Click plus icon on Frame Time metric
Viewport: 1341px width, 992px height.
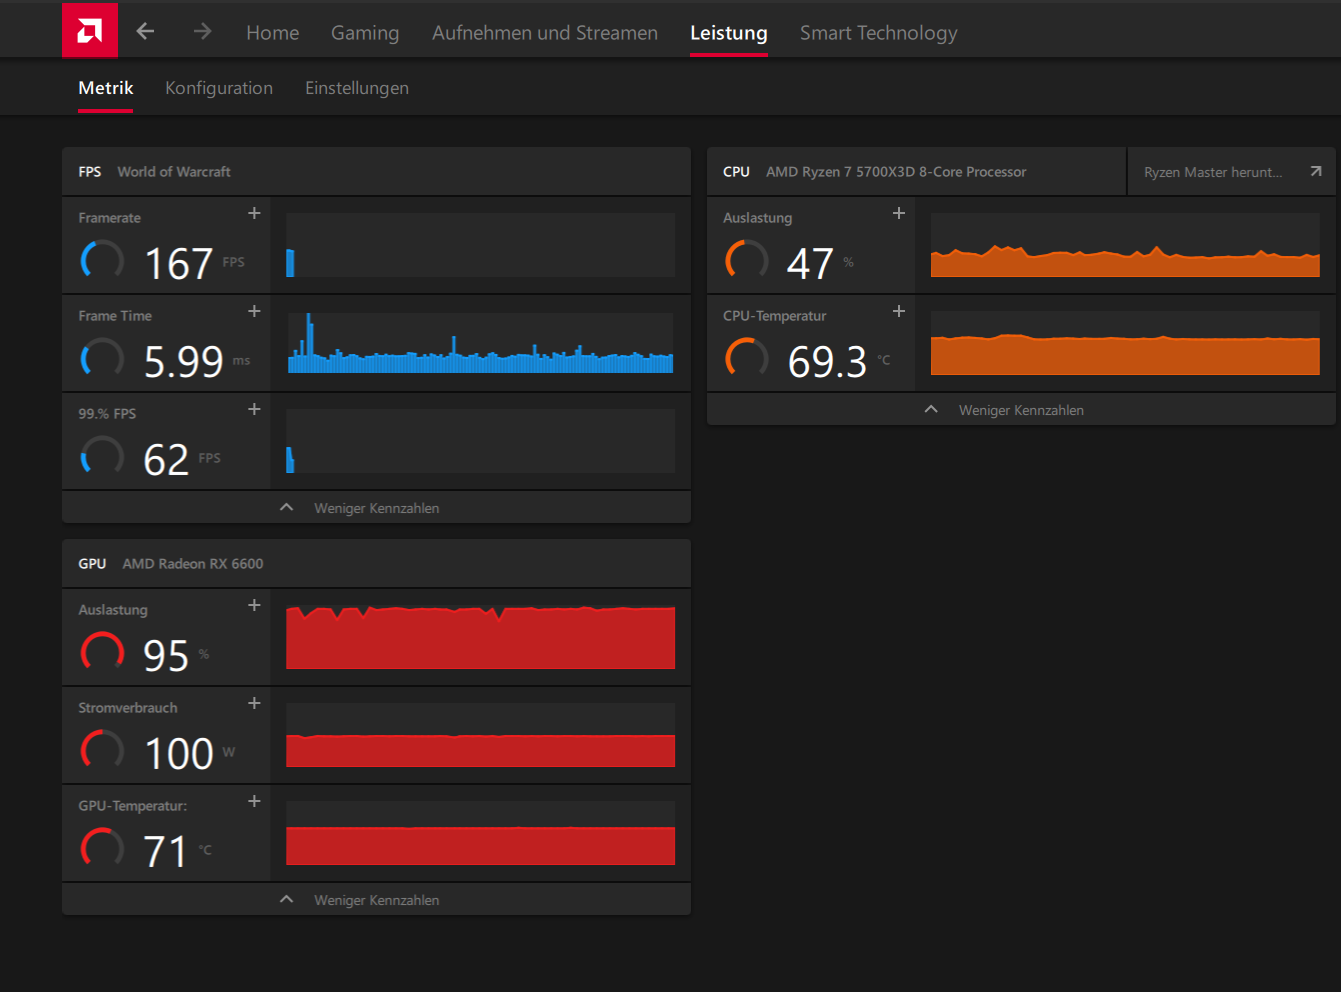click(254, 311)
